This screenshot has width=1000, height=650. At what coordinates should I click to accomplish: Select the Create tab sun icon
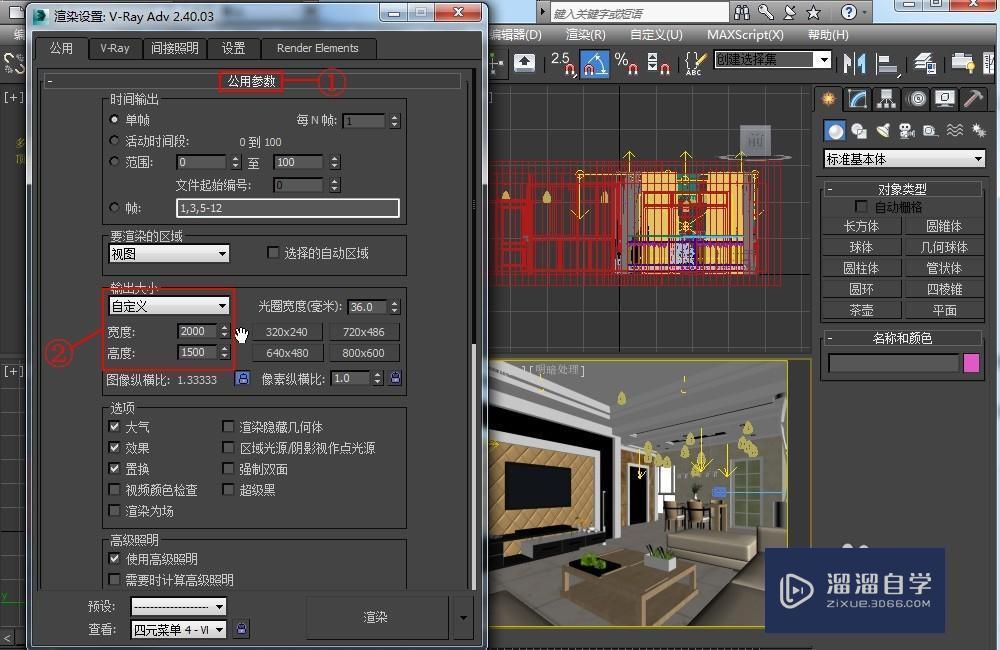[832, 102]
